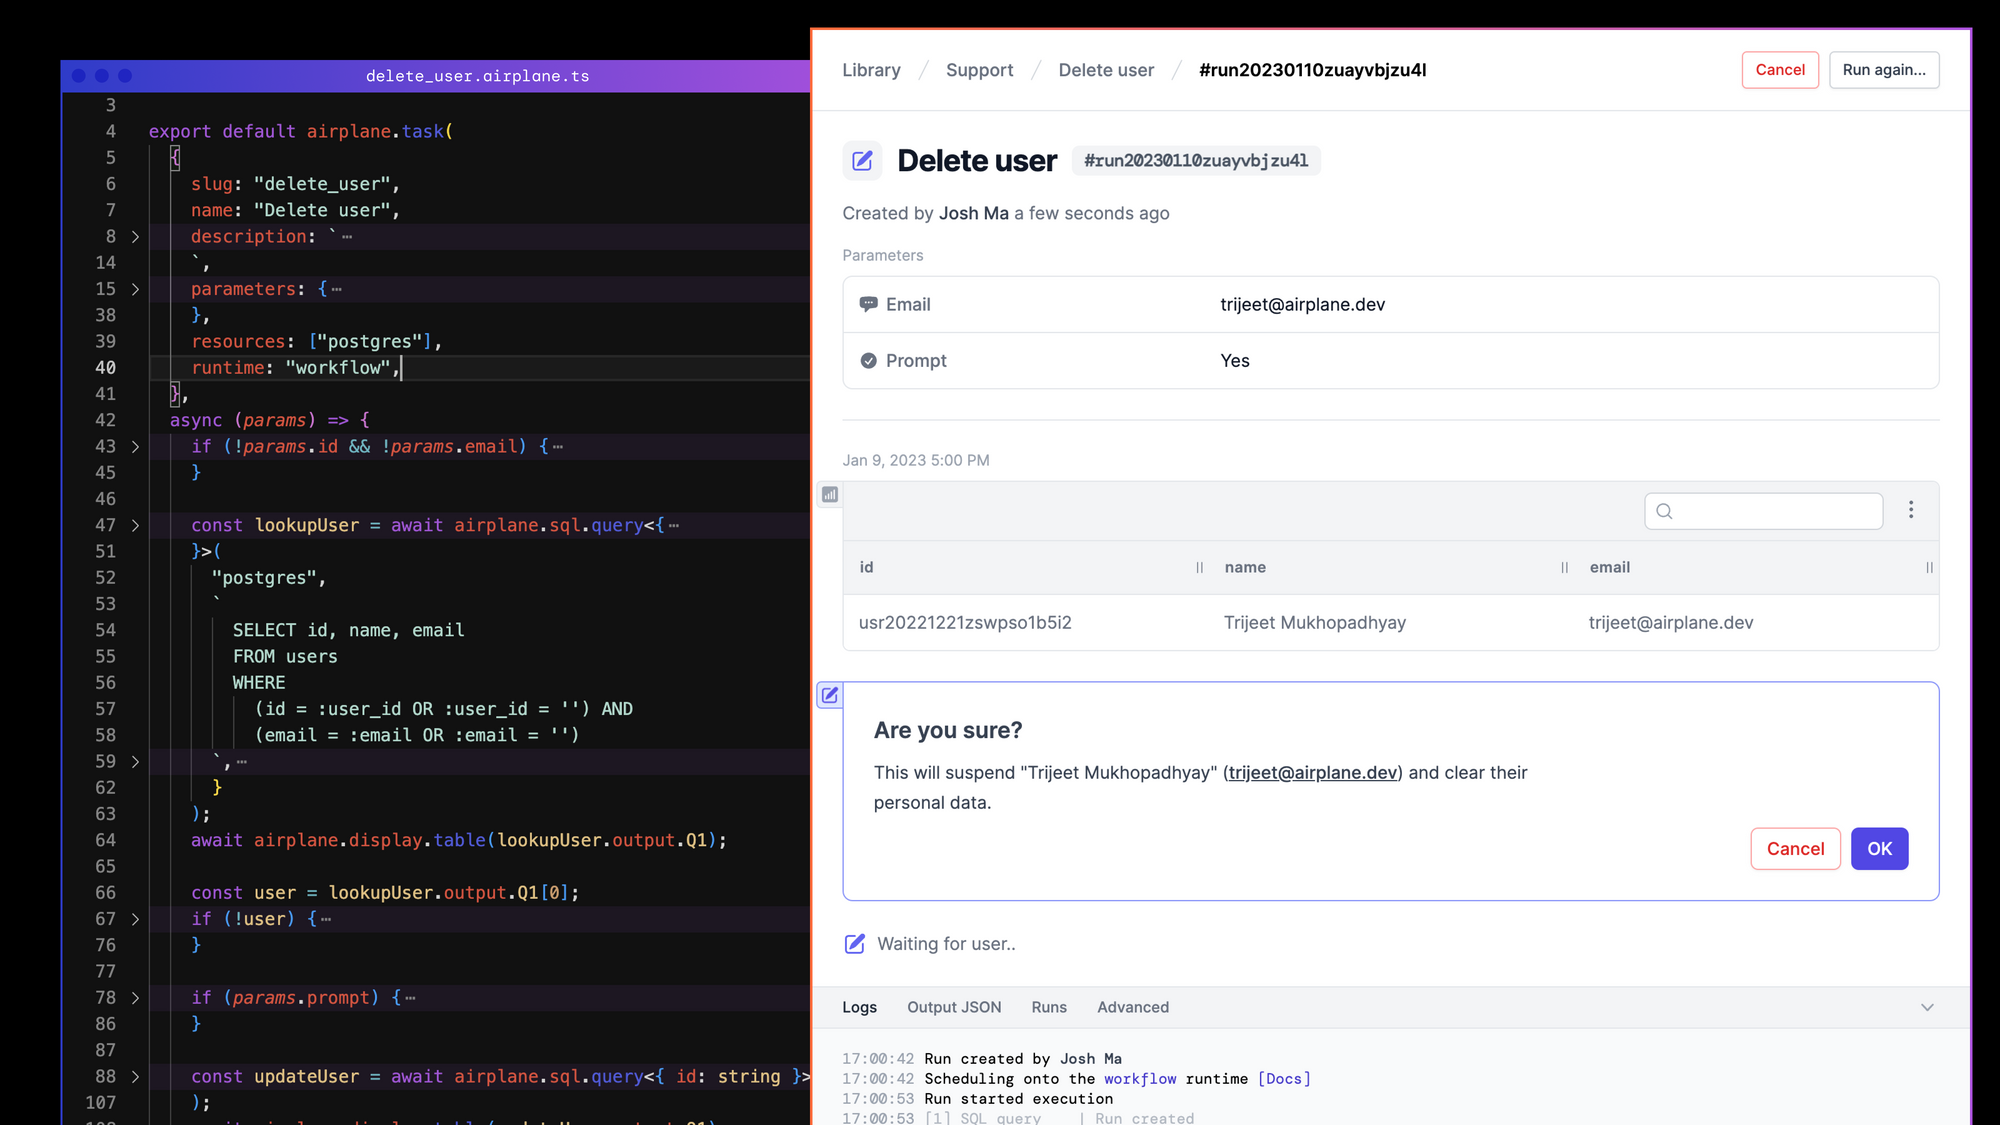Click the Jan 9, 2023 5:00 PM timestamp

click(x=916, y=460)
